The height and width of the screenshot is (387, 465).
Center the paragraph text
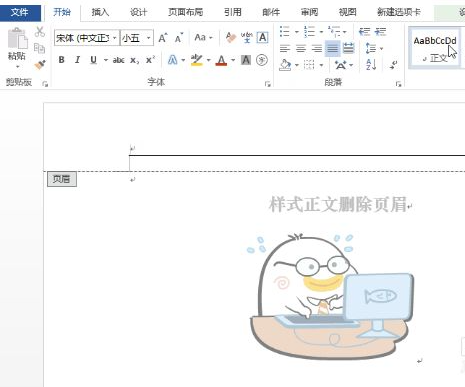301,49
